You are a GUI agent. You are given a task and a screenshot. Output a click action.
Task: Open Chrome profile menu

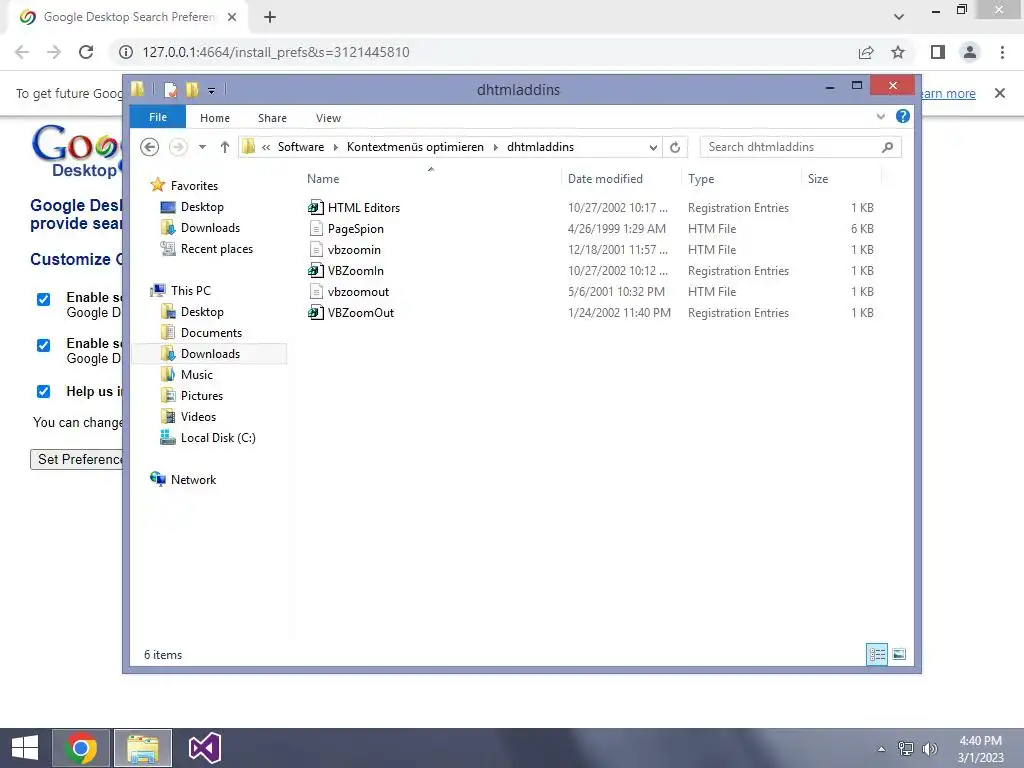[970, 52]
